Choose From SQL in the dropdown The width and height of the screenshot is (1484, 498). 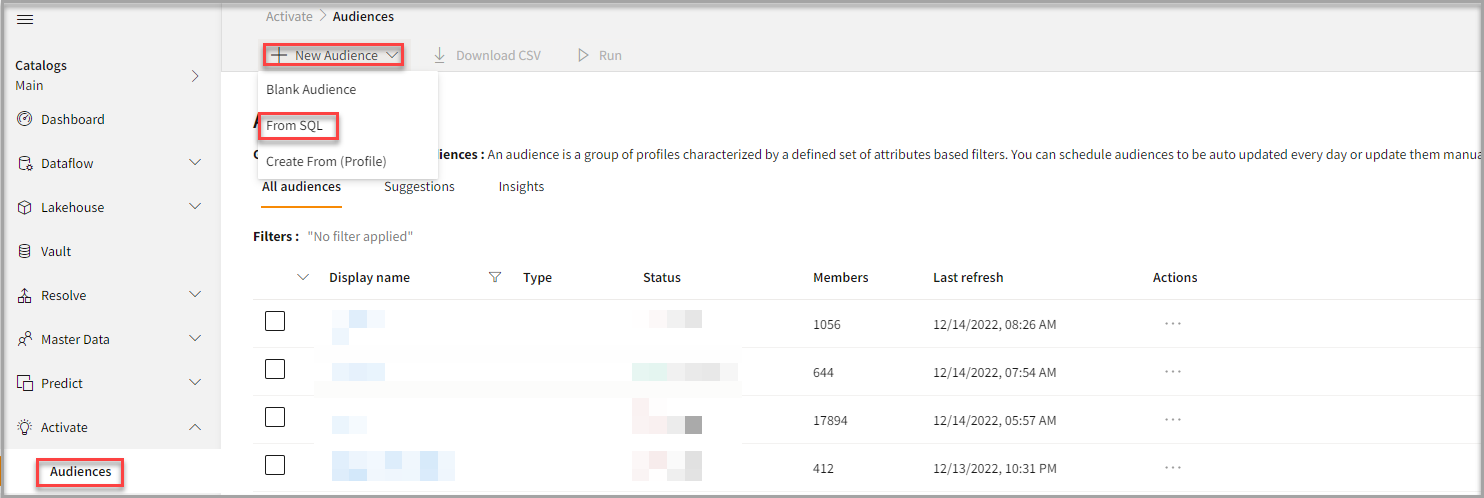point(295,126)
